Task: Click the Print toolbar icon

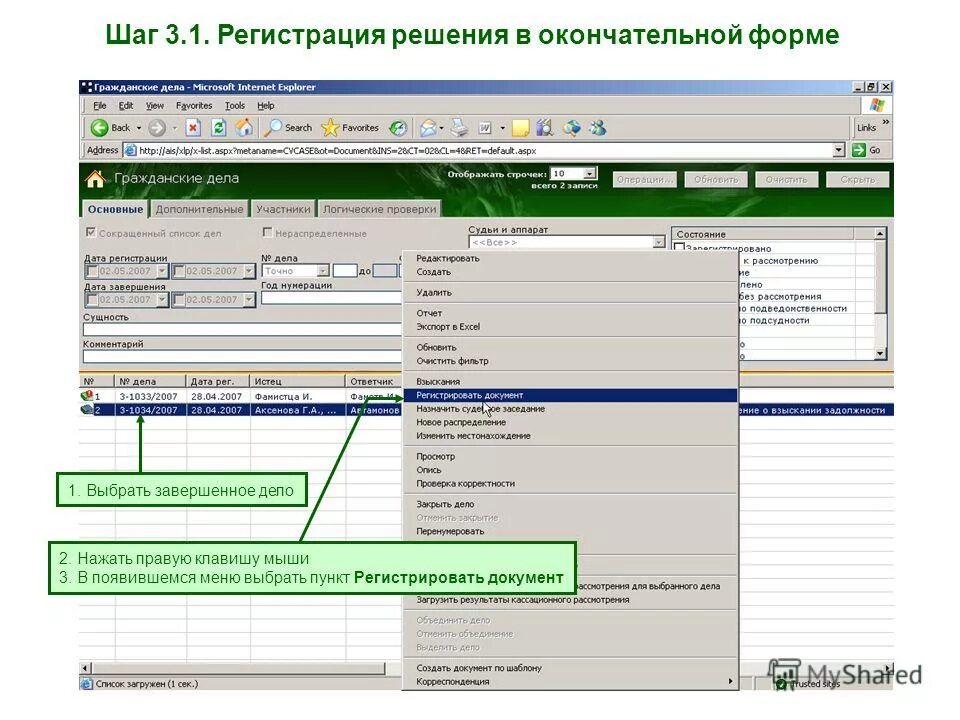Action: [459, 128]
